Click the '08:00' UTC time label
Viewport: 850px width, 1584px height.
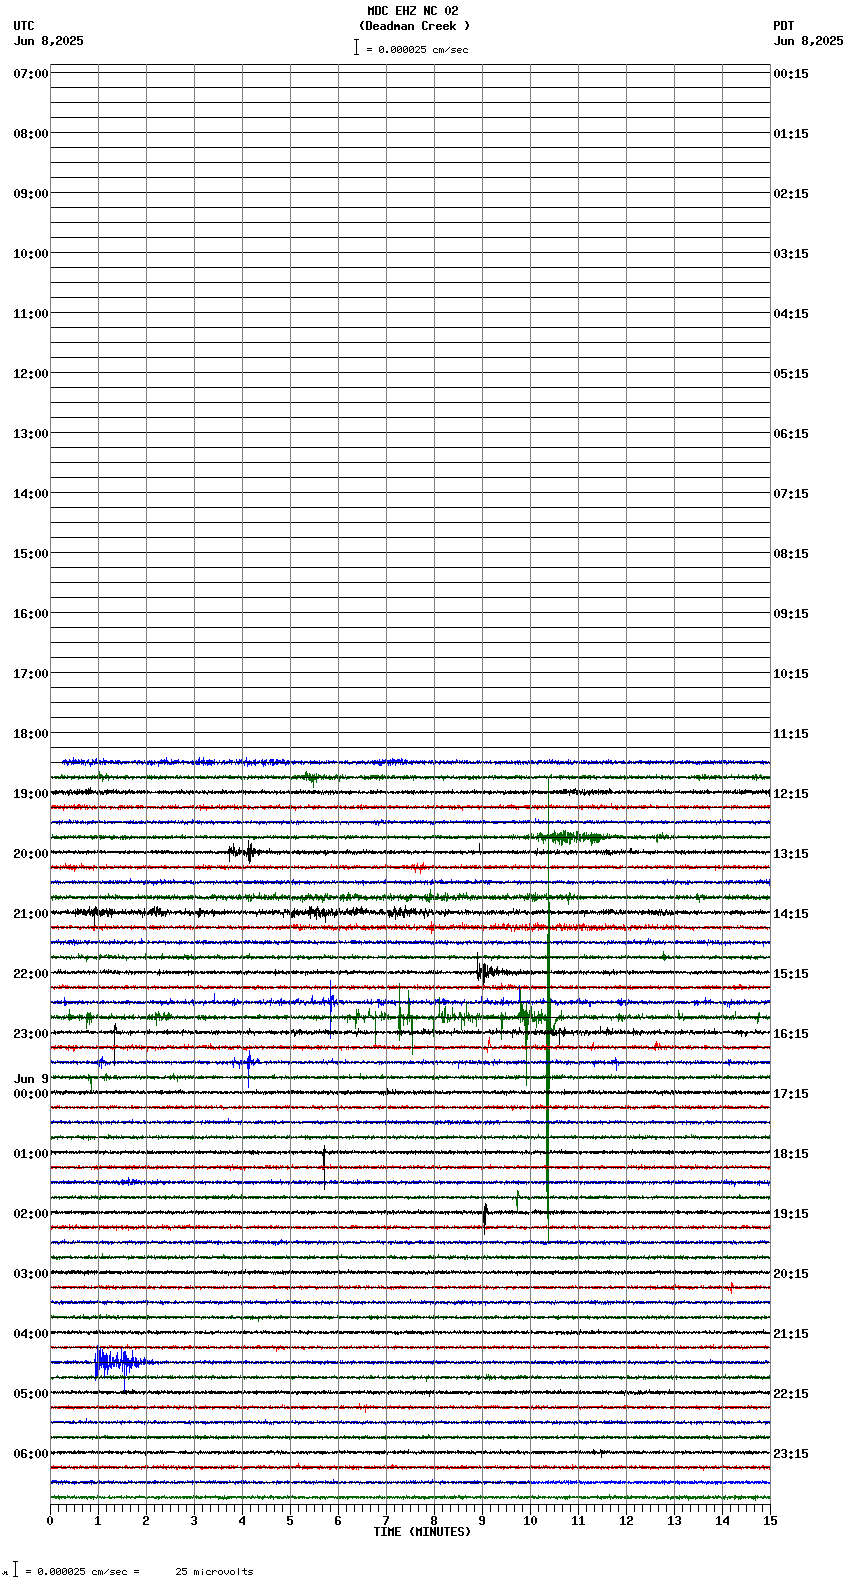31,134
